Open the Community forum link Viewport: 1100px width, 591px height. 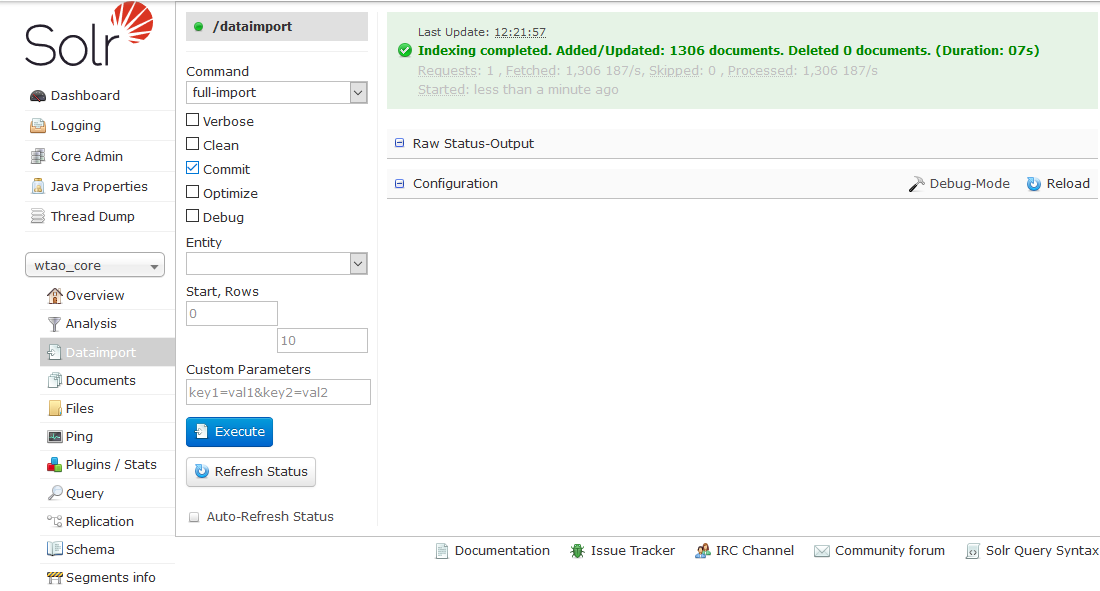click(x=890, y=551)
